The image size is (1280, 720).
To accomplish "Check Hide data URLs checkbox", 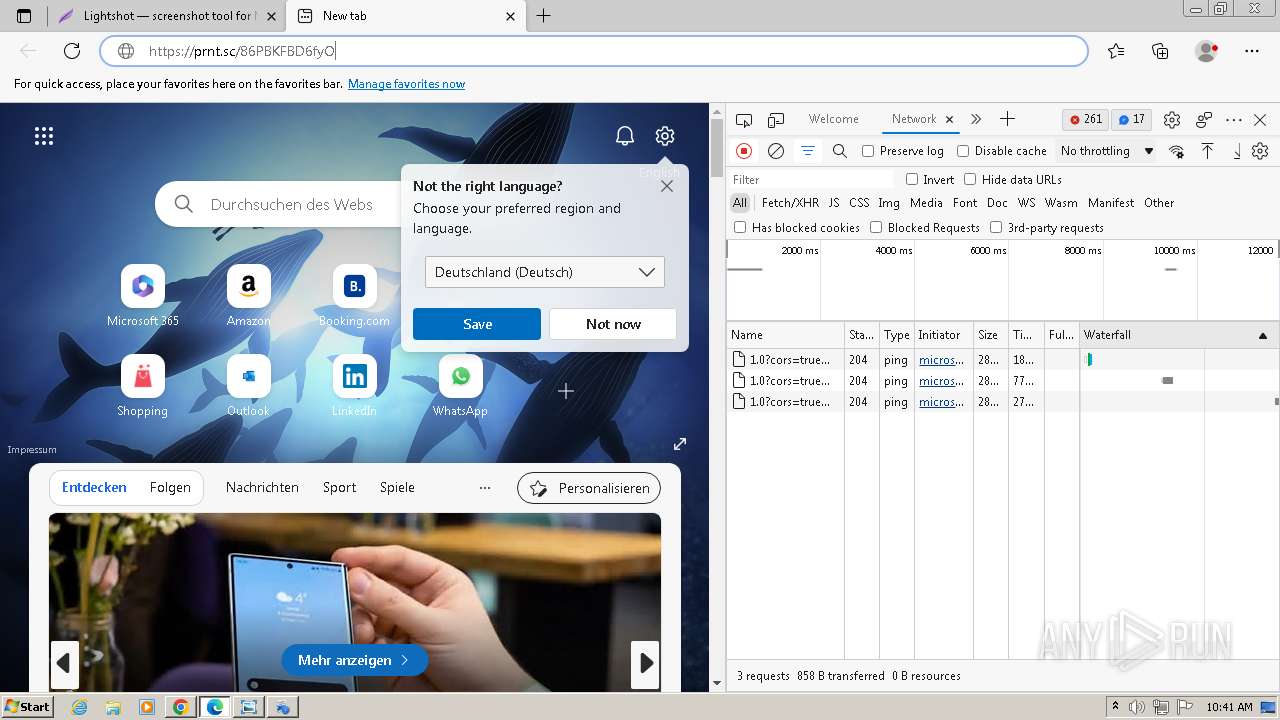I will [x=970, y=180].
